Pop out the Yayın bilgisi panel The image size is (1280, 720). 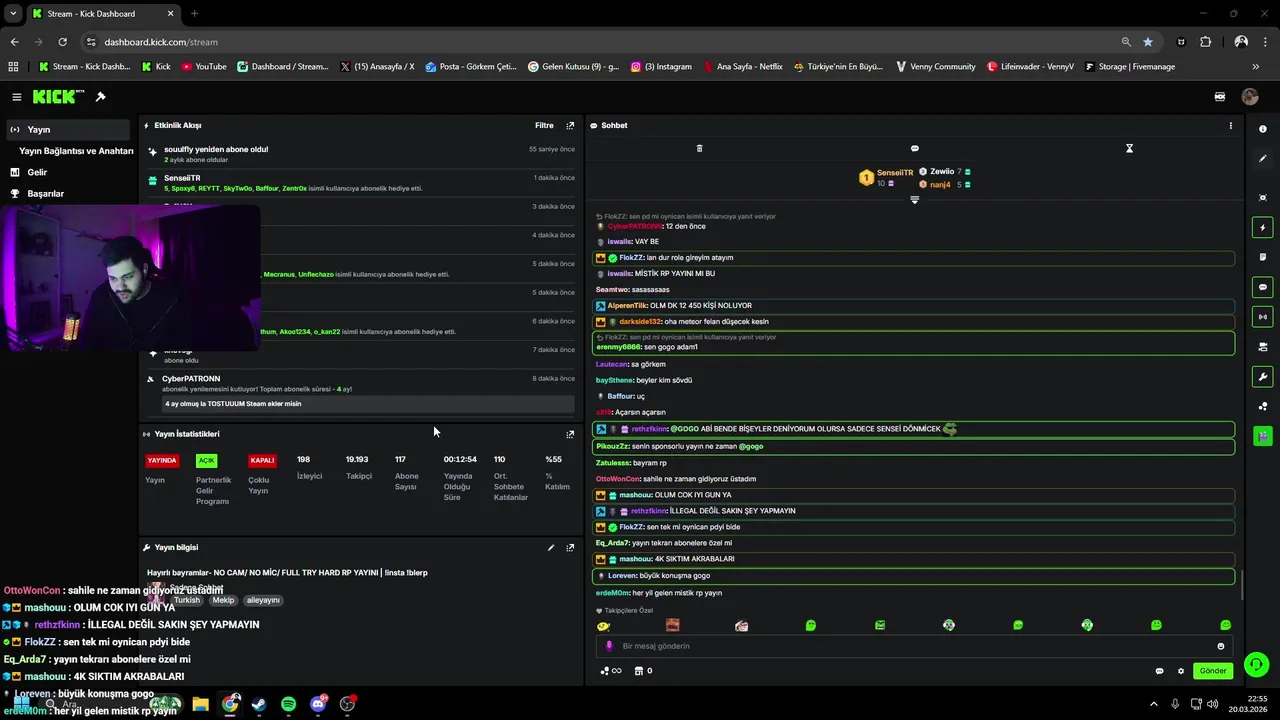click(x=570, y=548)
